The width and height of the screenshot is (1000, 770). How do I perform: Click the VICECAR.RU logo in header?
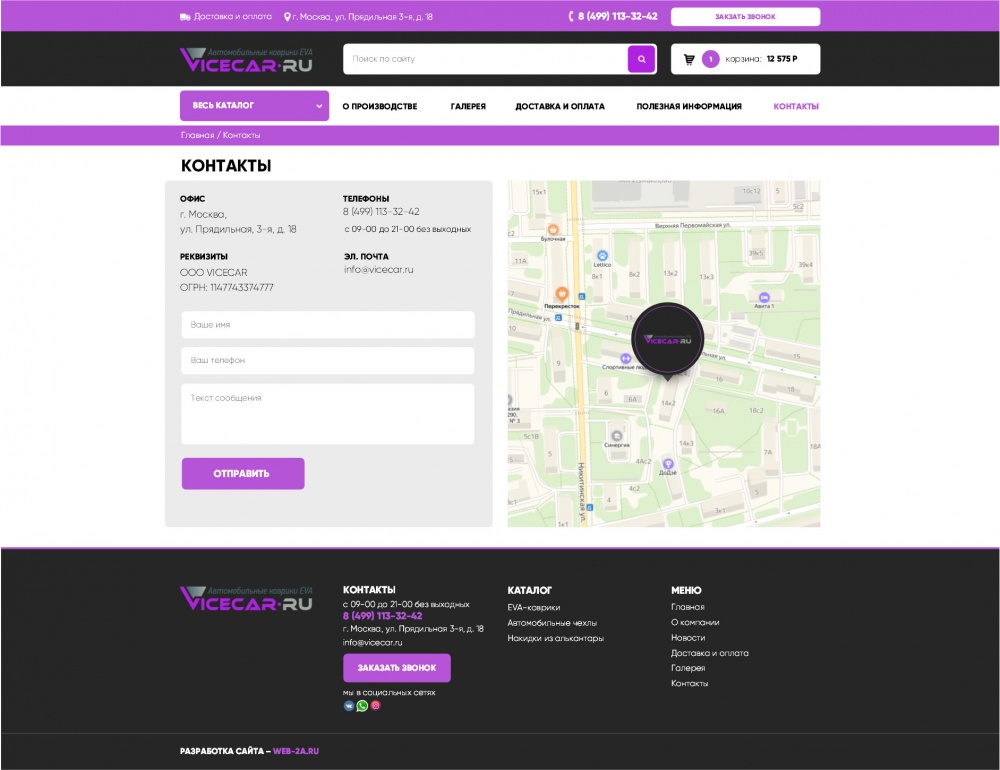[x=246, y=60]
